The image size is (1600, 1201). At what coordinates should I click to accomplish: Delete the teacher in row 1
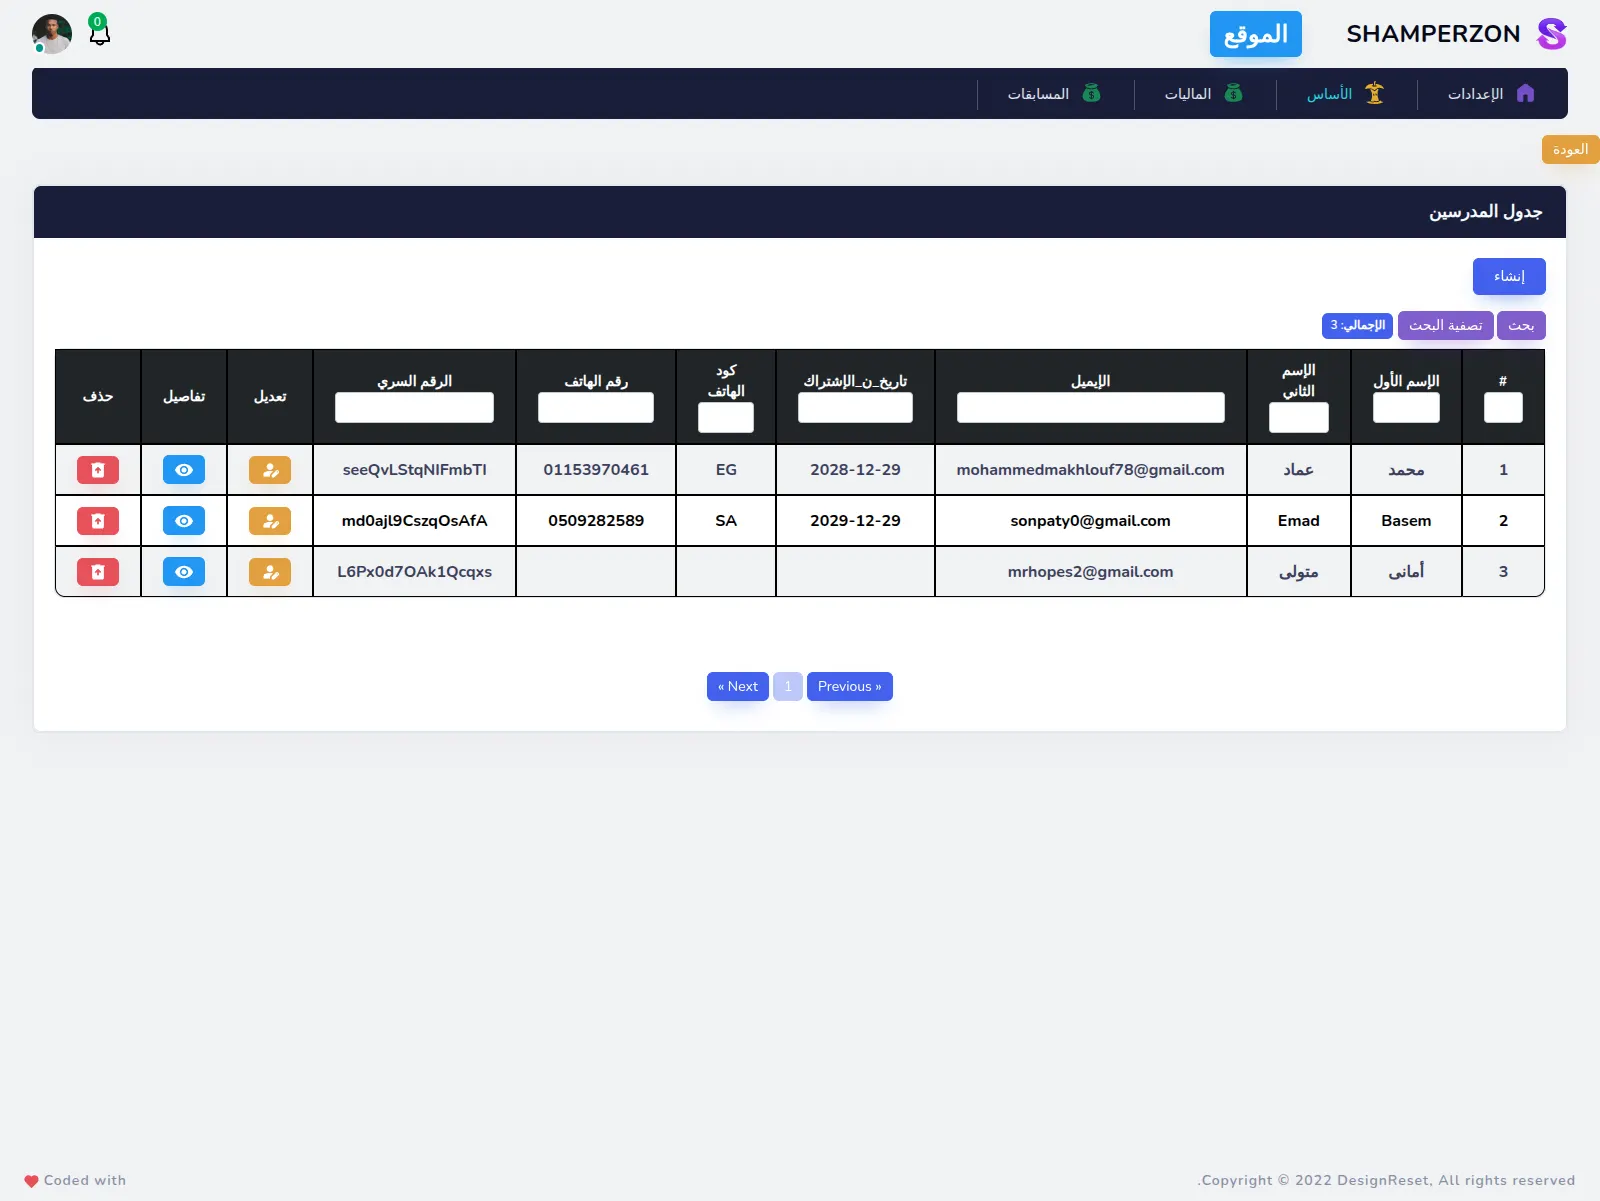(x=98, y=470)
